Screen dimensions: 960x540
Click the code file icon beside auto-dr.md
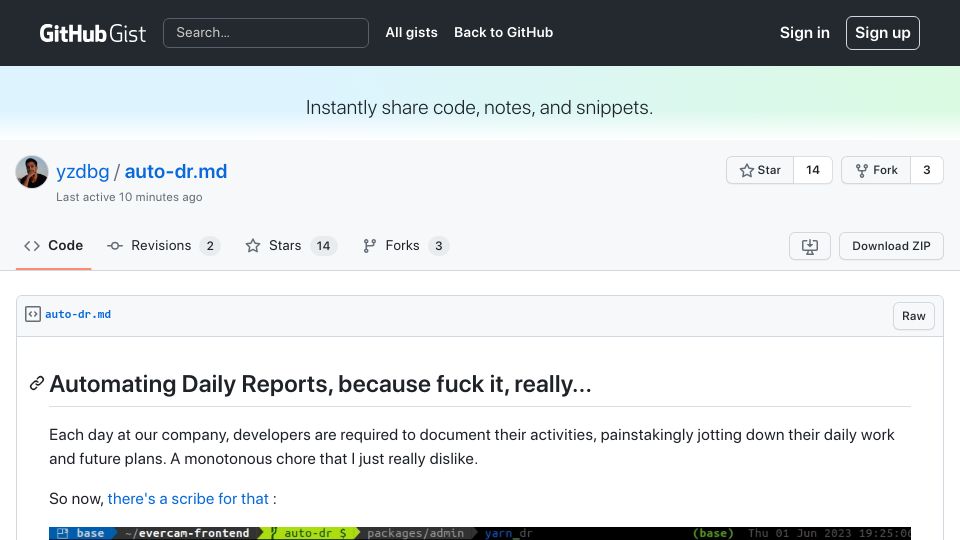click(x=32, y=314)
